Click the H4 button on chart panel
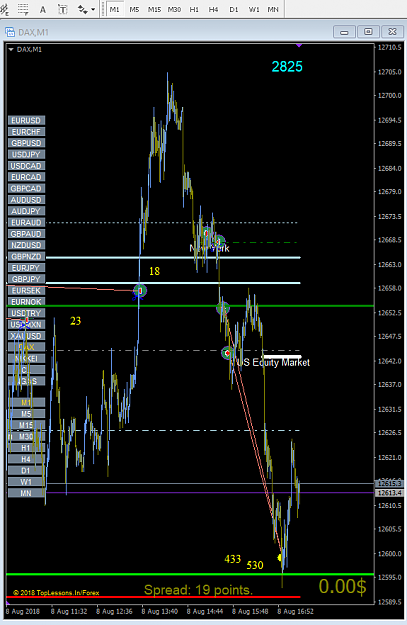The image size is (407, 625). 26,459
